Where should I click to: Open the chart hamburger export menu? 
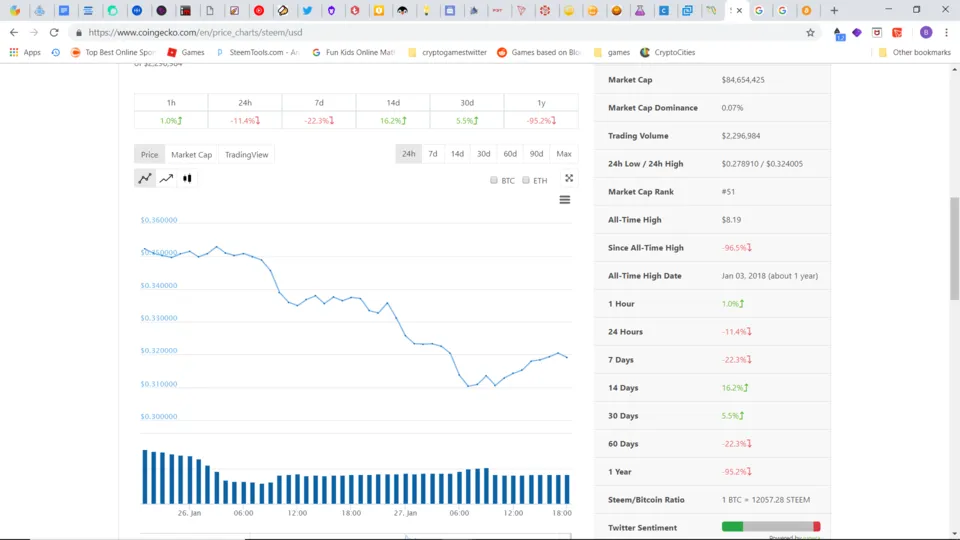pos(564,200)
